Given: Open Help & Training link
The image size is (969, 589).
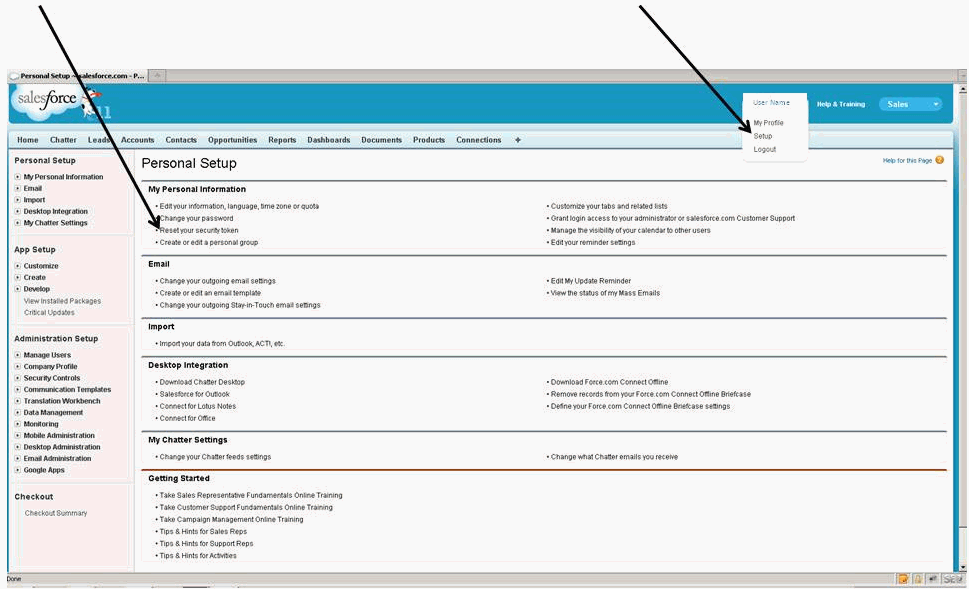Looking at the screenshot, I should (840, 104).
